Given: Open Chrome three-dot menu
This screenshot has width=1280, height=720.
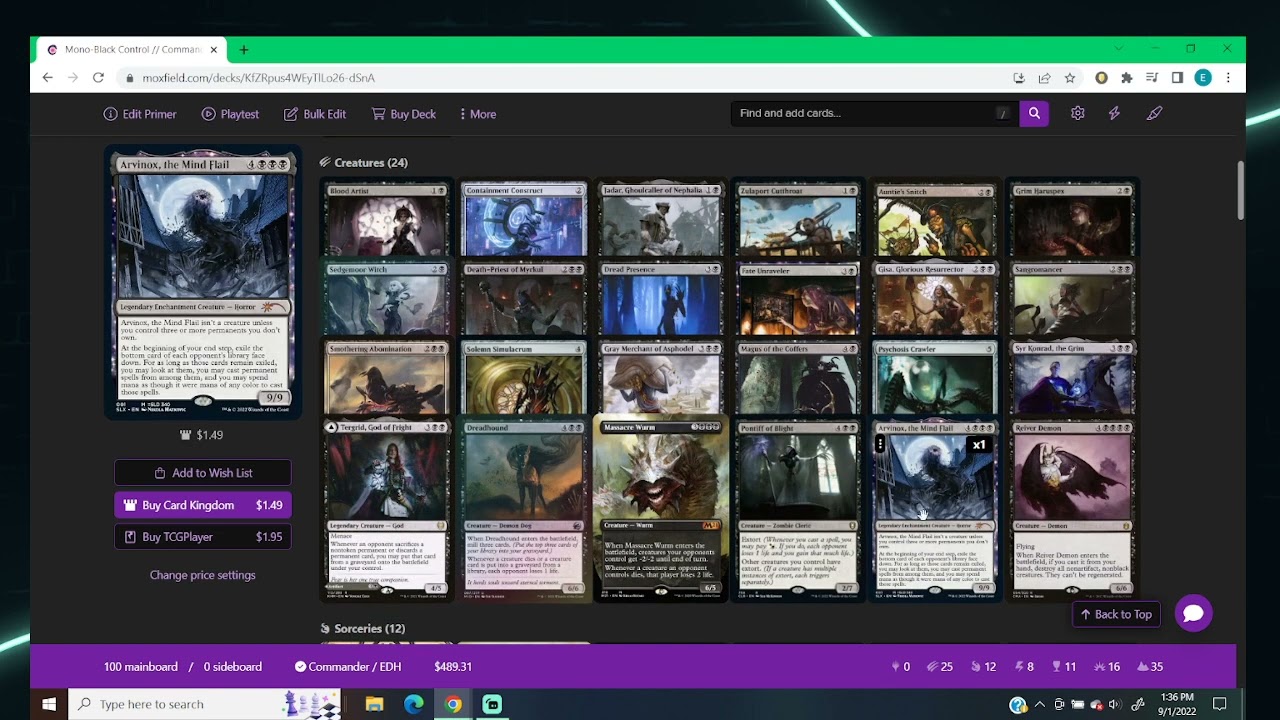Looking at the screenshot, I should [1228, 78].
